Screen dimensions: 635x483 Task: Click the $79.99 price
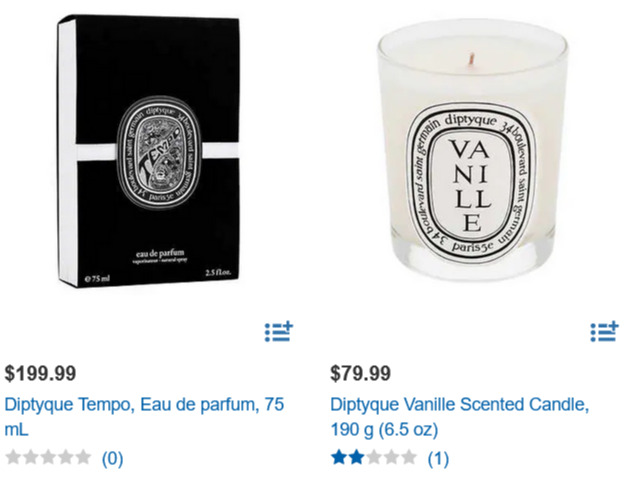coord(360,373)
